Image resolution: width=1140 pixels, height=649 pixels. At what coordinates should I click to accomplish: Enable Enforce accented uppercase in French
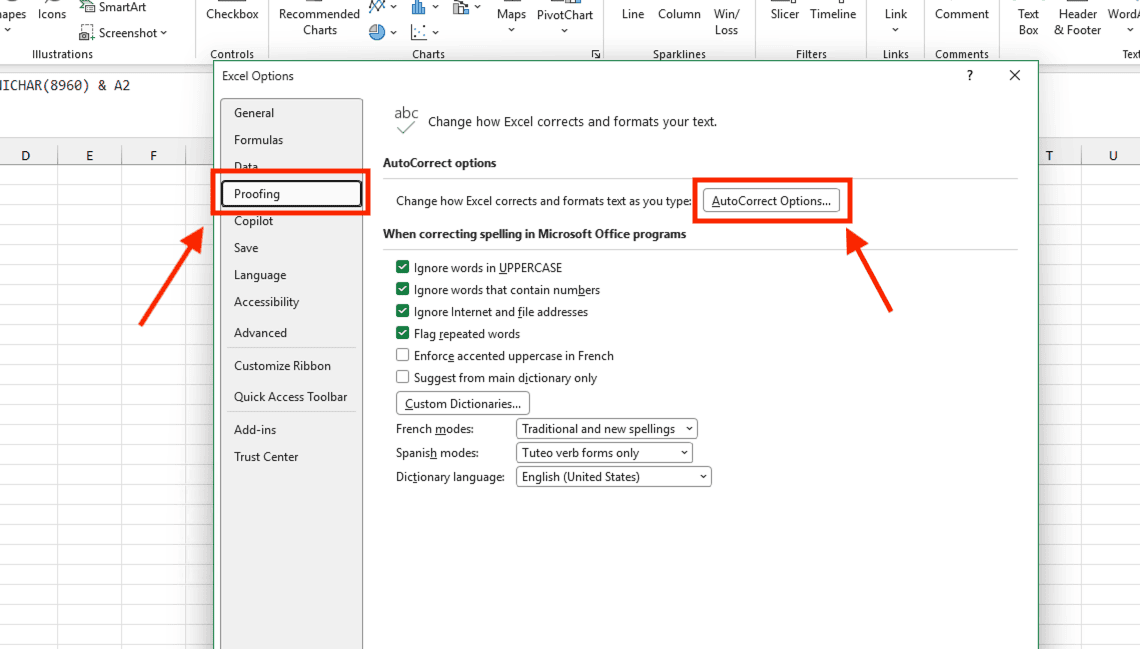coord(402,355)
